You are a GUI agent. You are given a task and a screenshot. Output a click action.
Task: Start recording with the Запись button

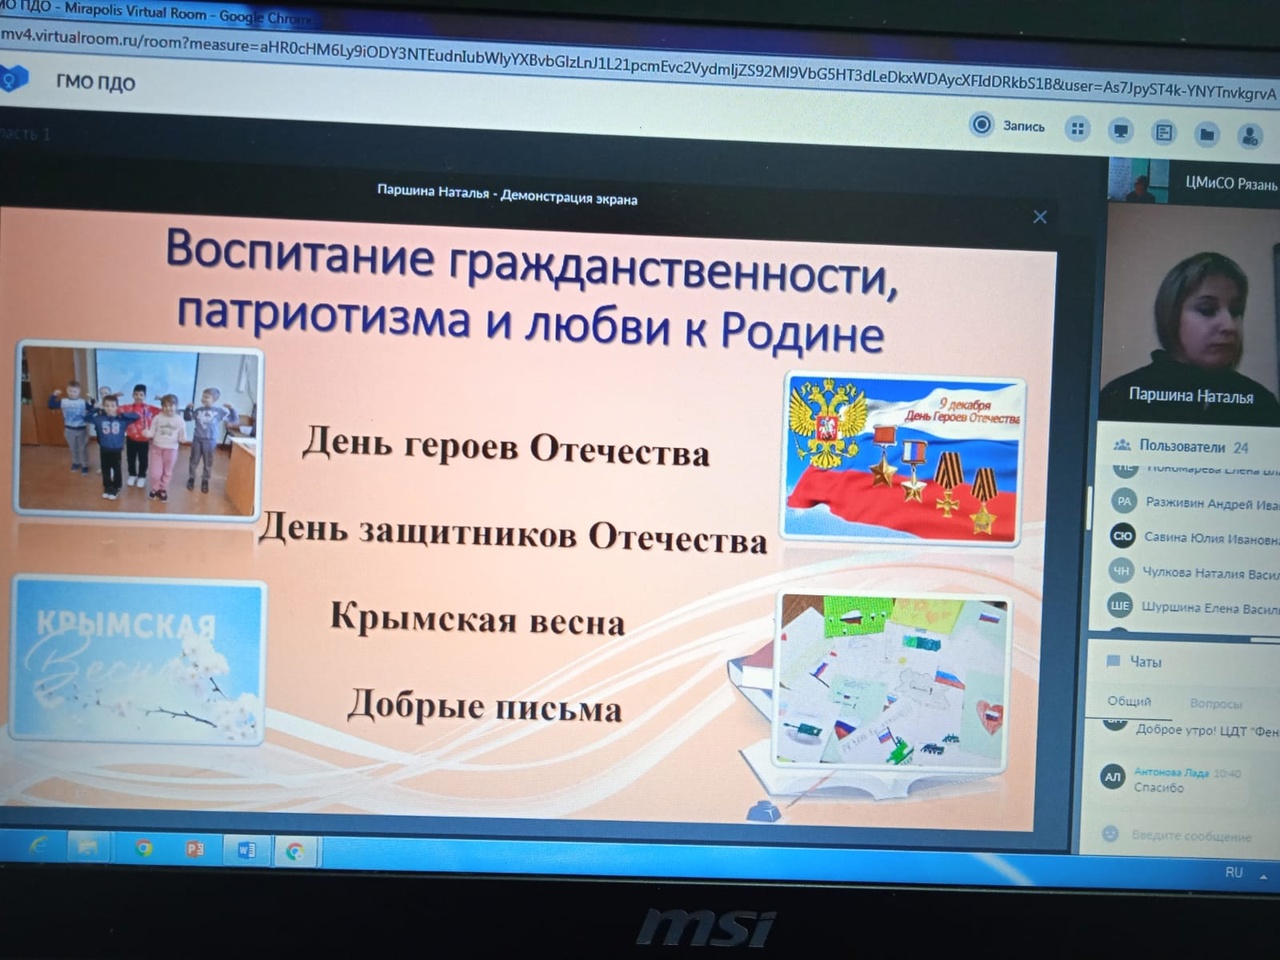click(1008, 125)
